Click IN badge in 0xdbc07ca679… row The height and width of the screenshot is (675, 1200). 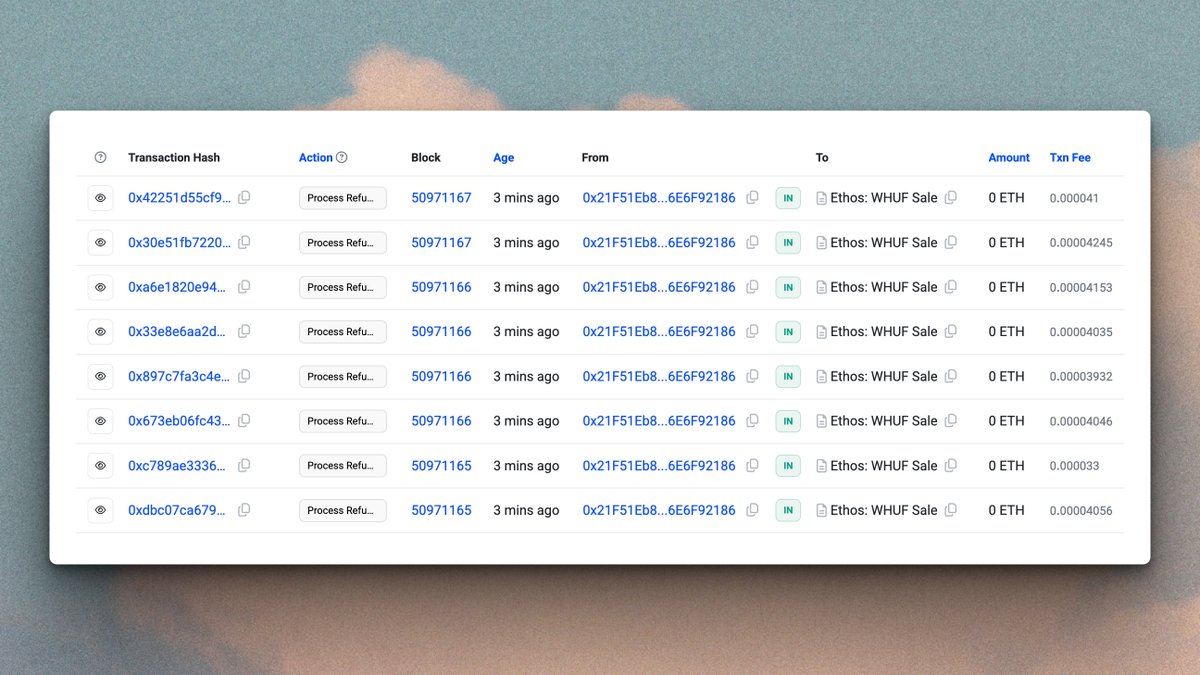(788, 510)
